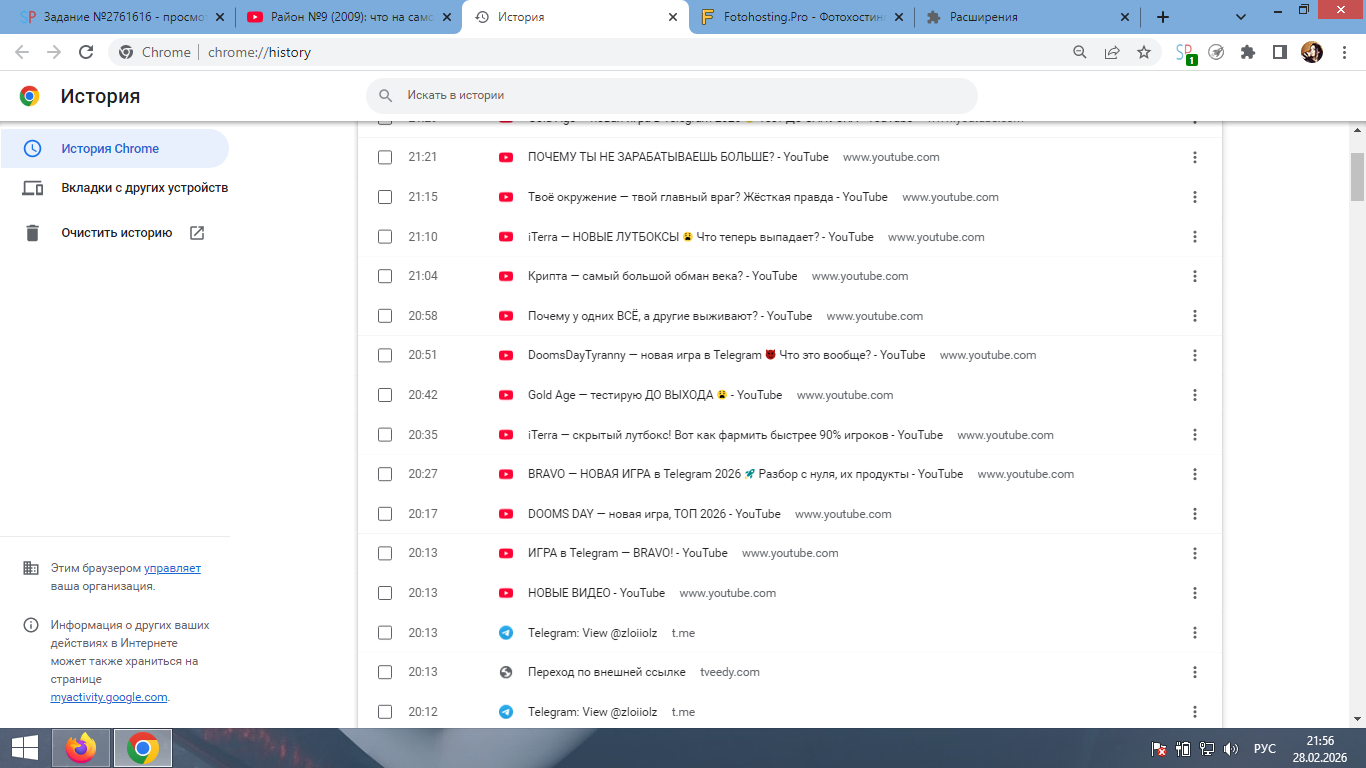Viewport: 1366px width, 768px height.
Task: Open the Chrome profile avatar
Action: tap(1311, 52)
